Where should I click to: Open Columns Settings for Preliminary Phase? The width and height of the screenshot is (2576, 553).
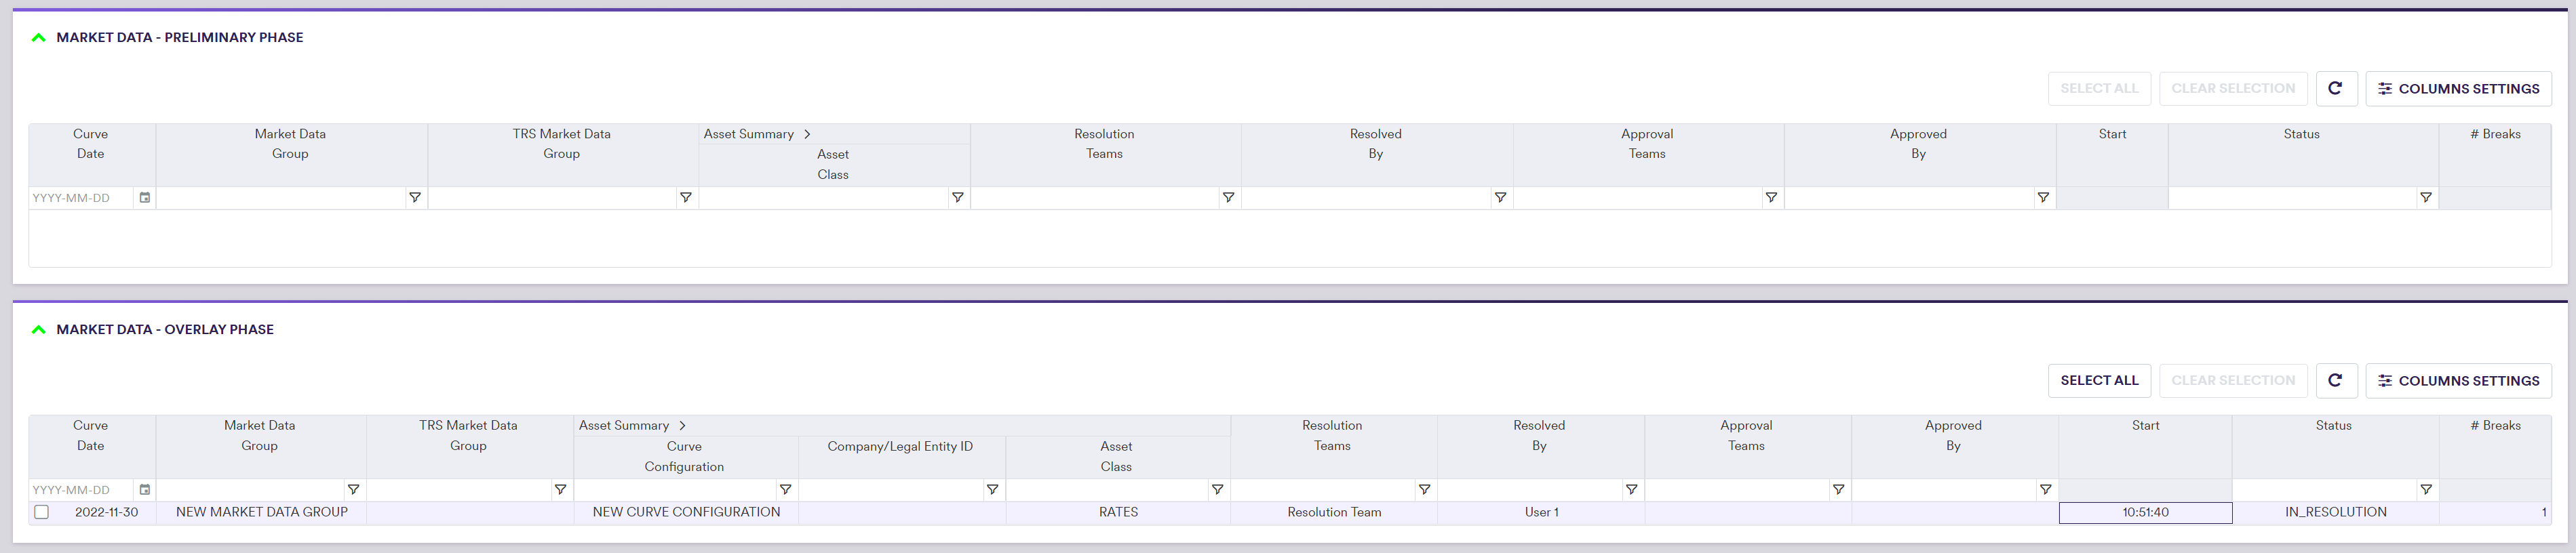[x=2458, y=88]
